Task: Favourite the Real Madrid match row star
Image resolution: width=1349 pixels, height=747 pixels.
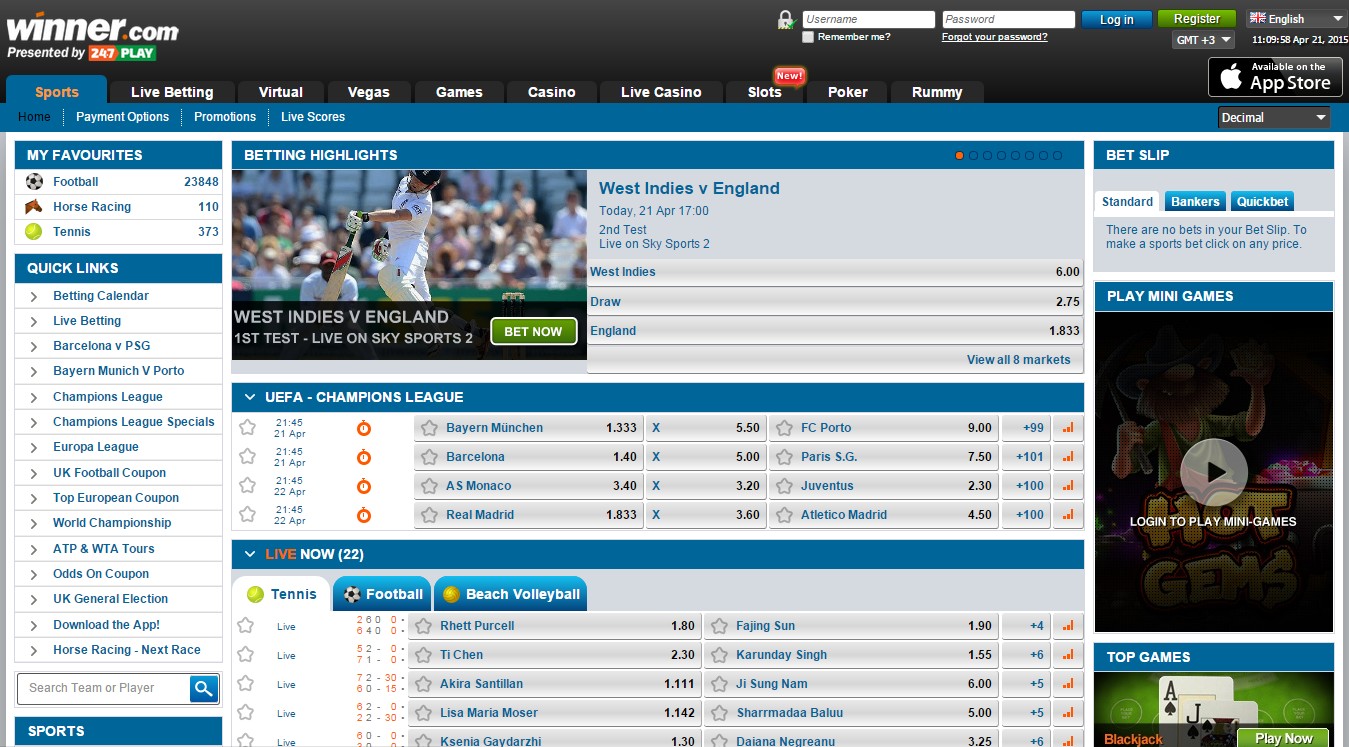Action: [247, 514]
